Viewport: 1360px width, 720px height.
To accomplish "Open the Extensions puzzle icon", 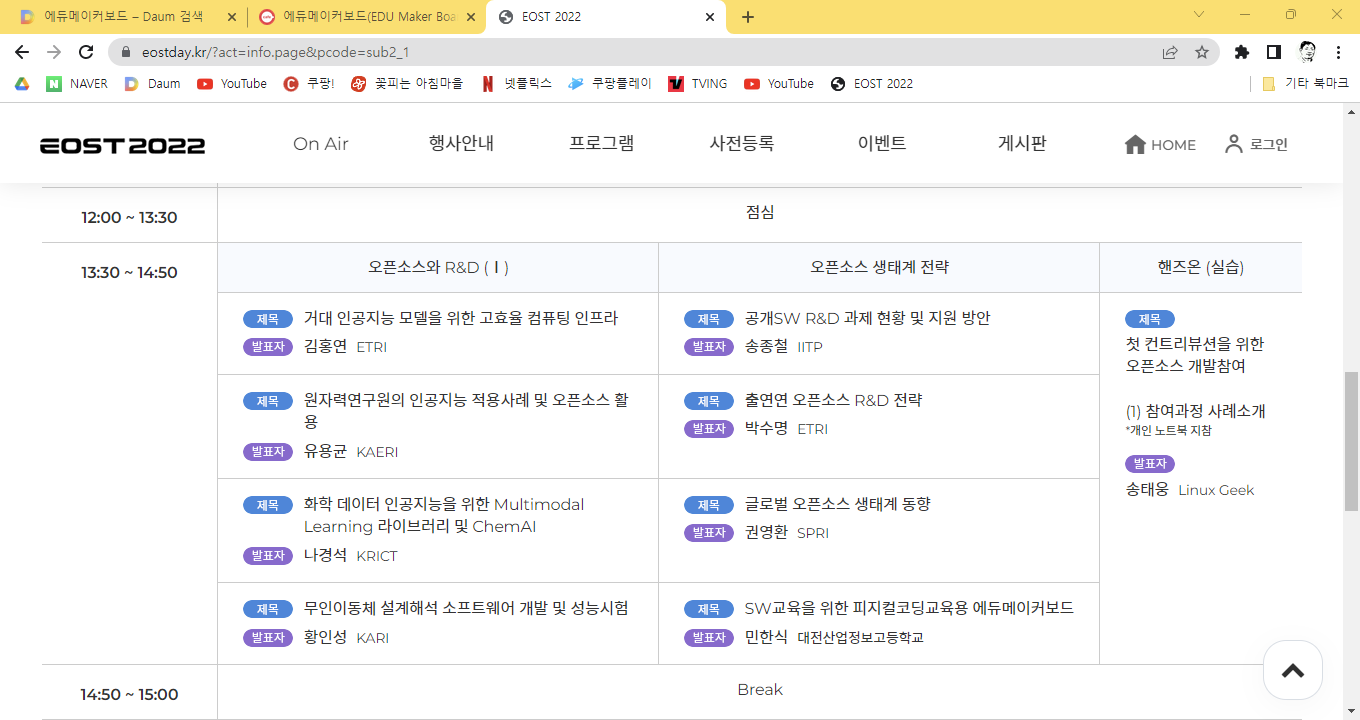I will (x=1242, y=52).
